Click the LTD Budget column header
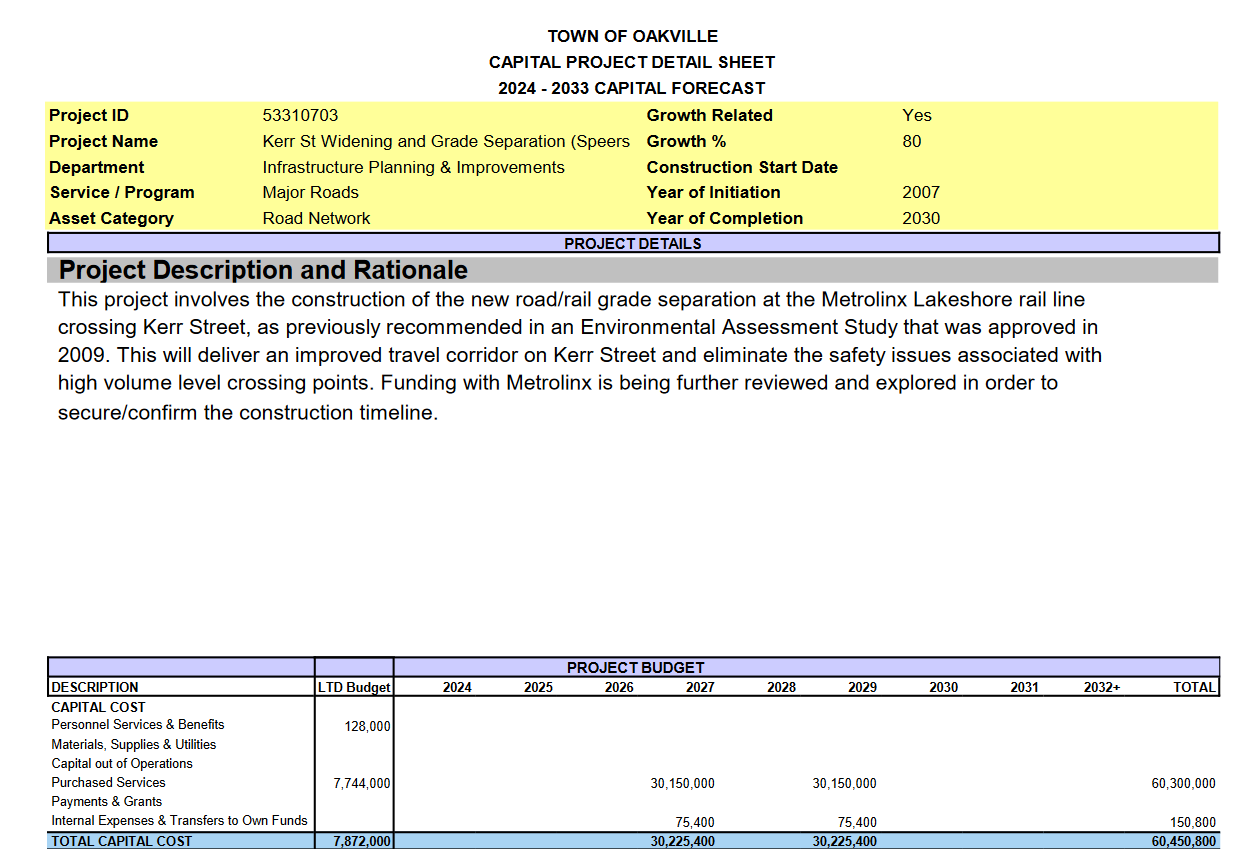Image resolution: width=1254 pixels, height=849 pixels. point(354,687)
